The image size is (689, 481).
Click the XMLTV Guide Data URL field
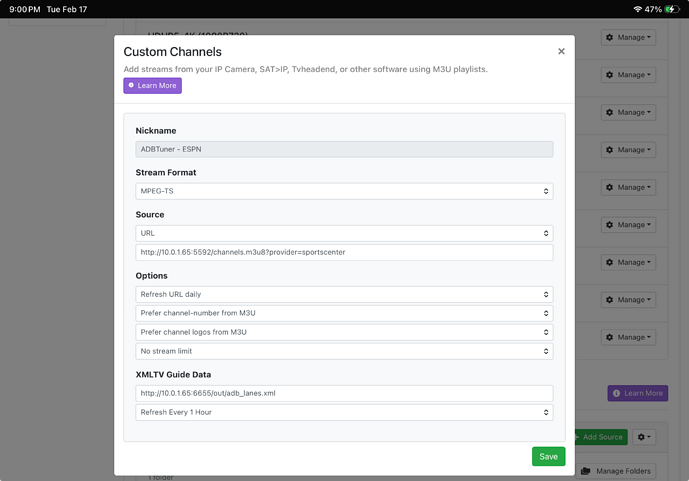(344, 393)
